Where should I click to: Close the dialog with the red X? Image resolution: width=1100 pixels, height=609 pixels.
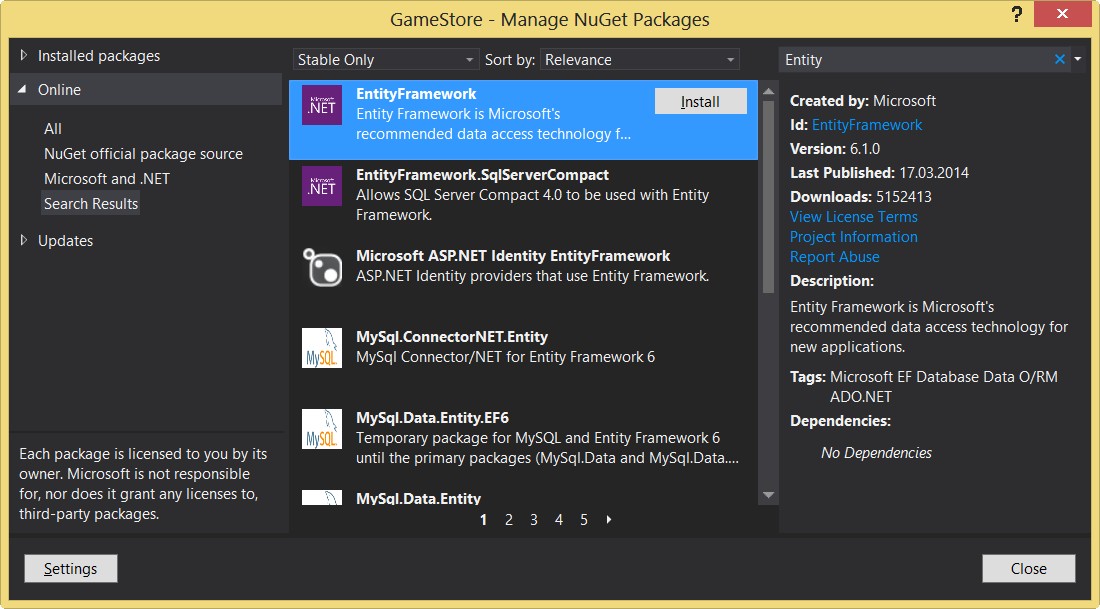[1062, 14]
